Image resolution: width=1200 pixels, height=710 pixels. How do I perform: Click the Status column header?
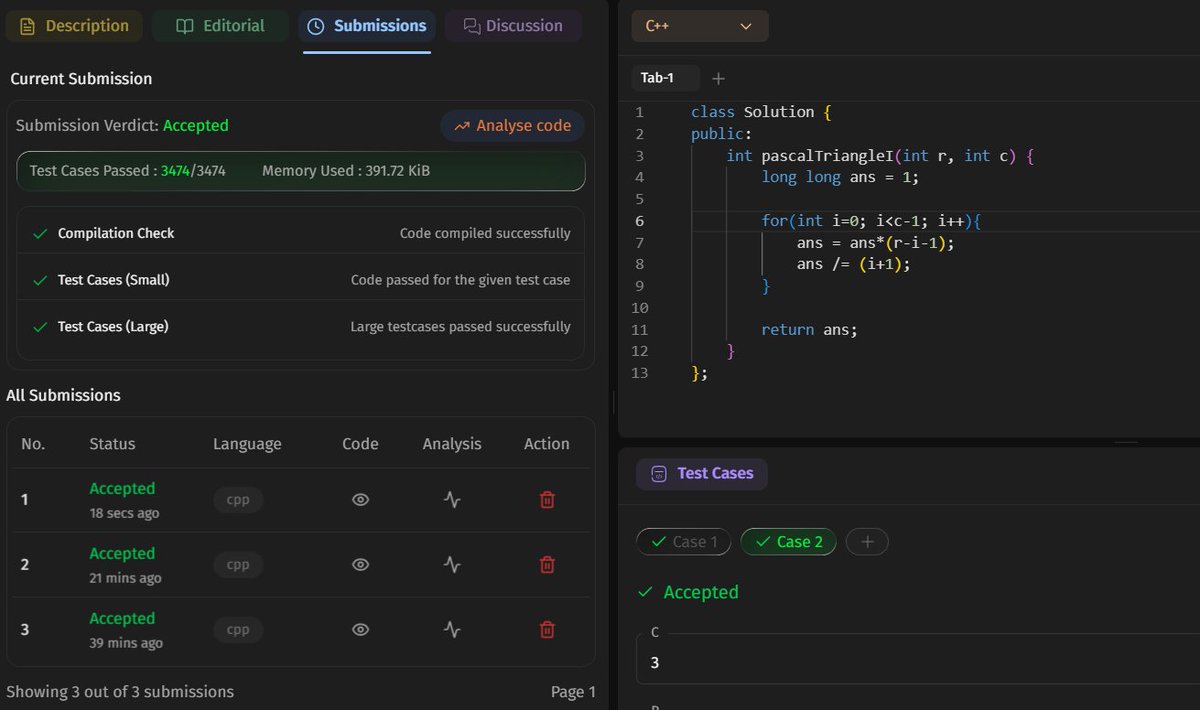(112, 444)
